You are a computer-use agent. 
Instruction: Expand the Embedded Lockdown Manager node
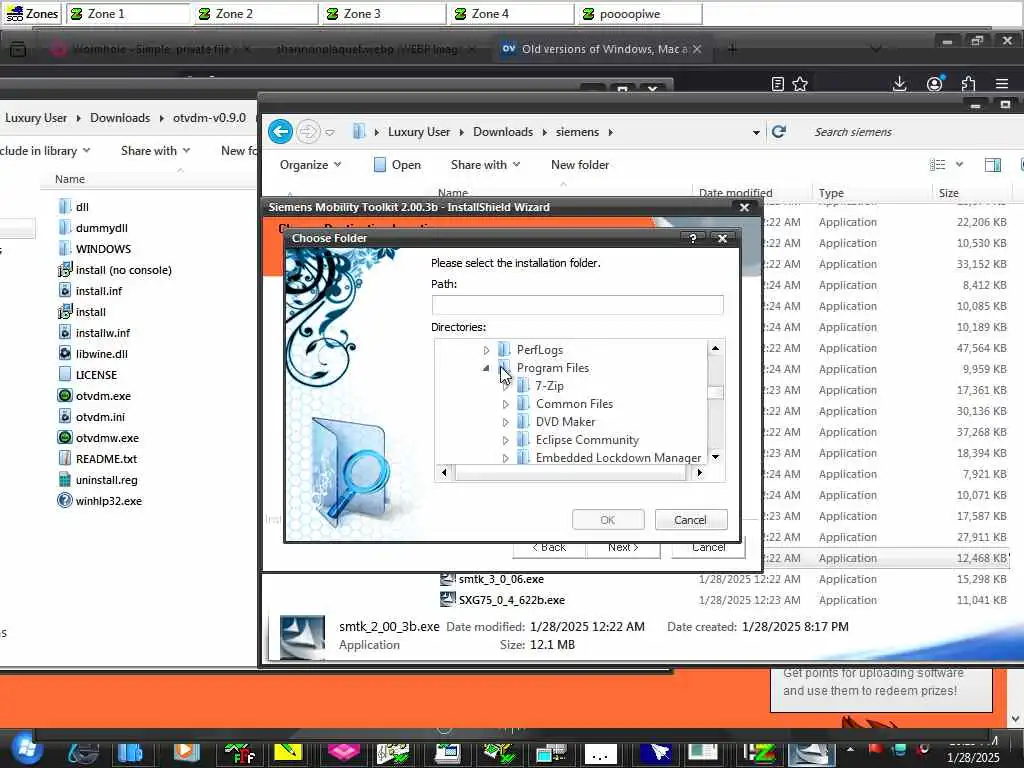(x=505, y=458)
